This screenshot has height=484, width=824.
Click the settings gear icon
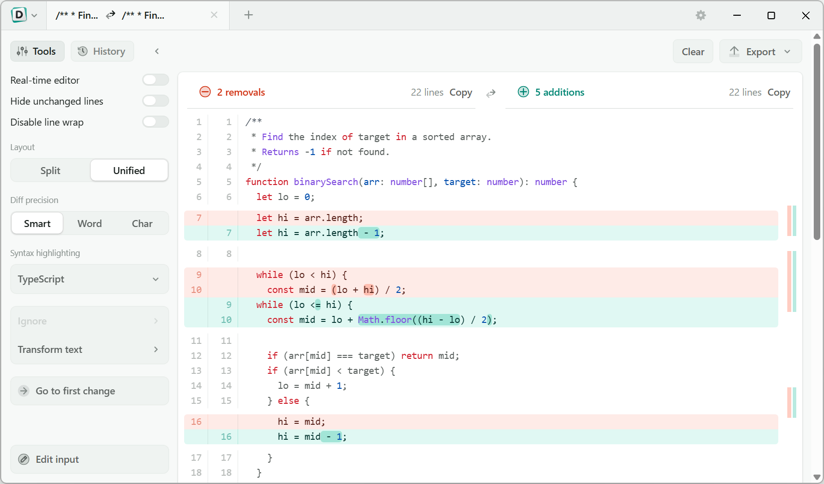[x=701, y=15]
